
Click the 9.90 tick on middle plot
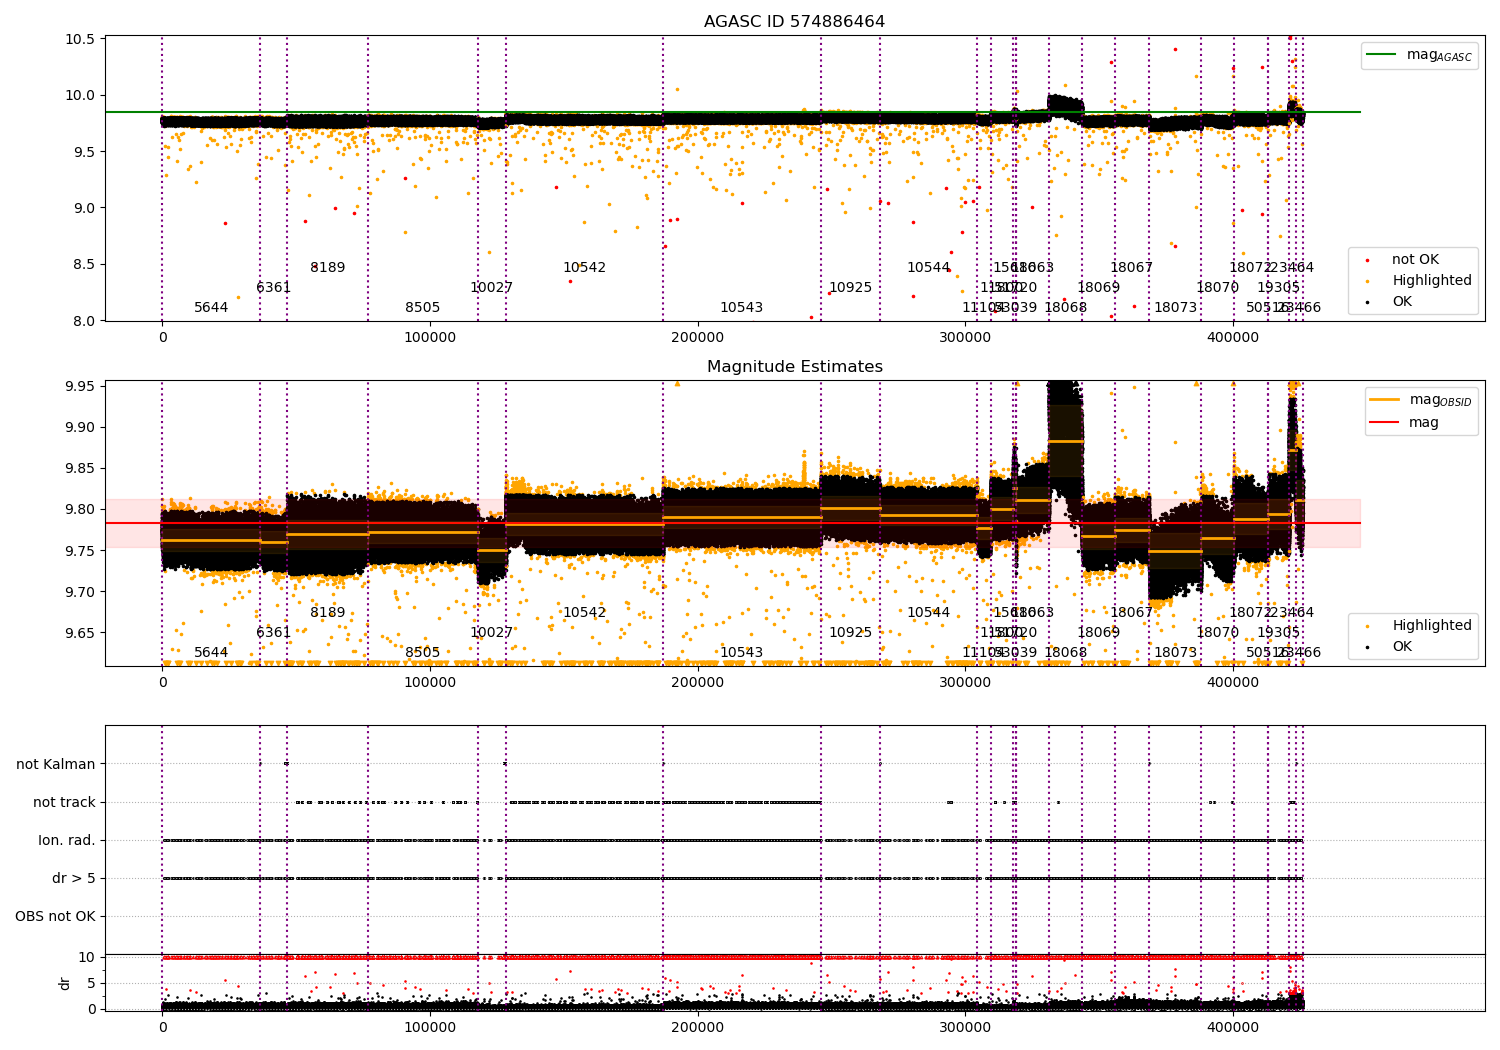click(81, 427)
